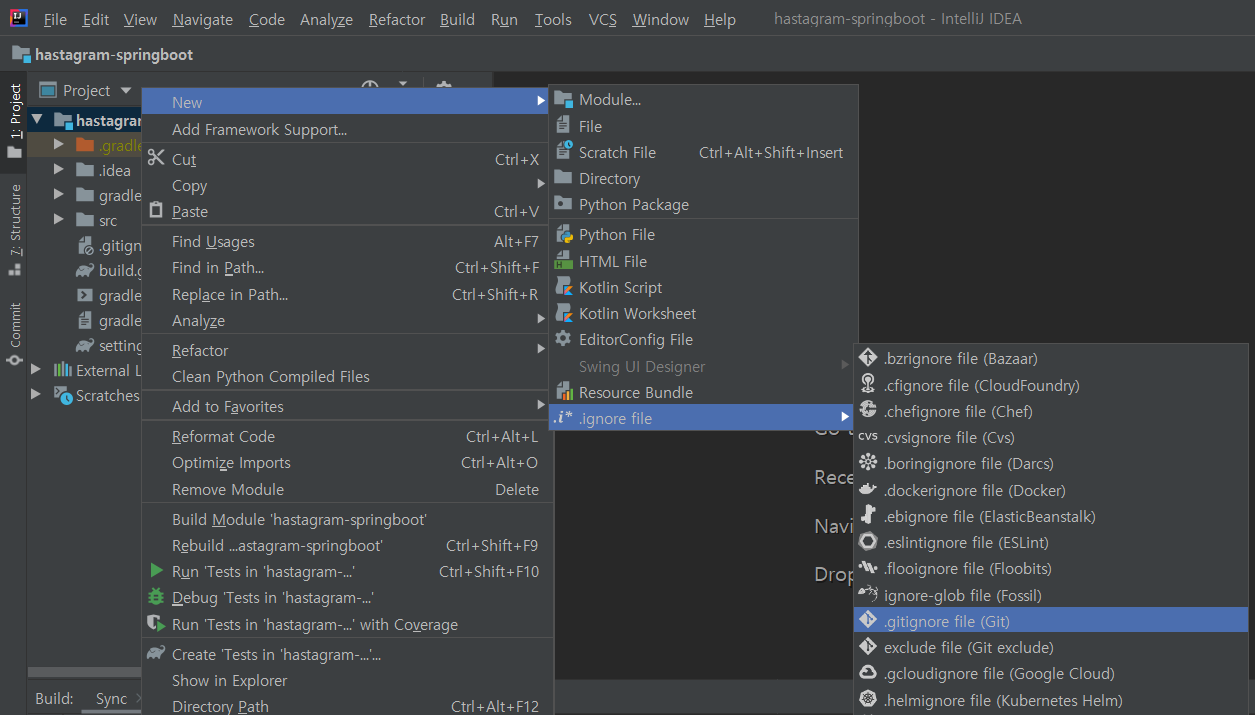Open the Commit tool window tab

click(x=15, y=334)
